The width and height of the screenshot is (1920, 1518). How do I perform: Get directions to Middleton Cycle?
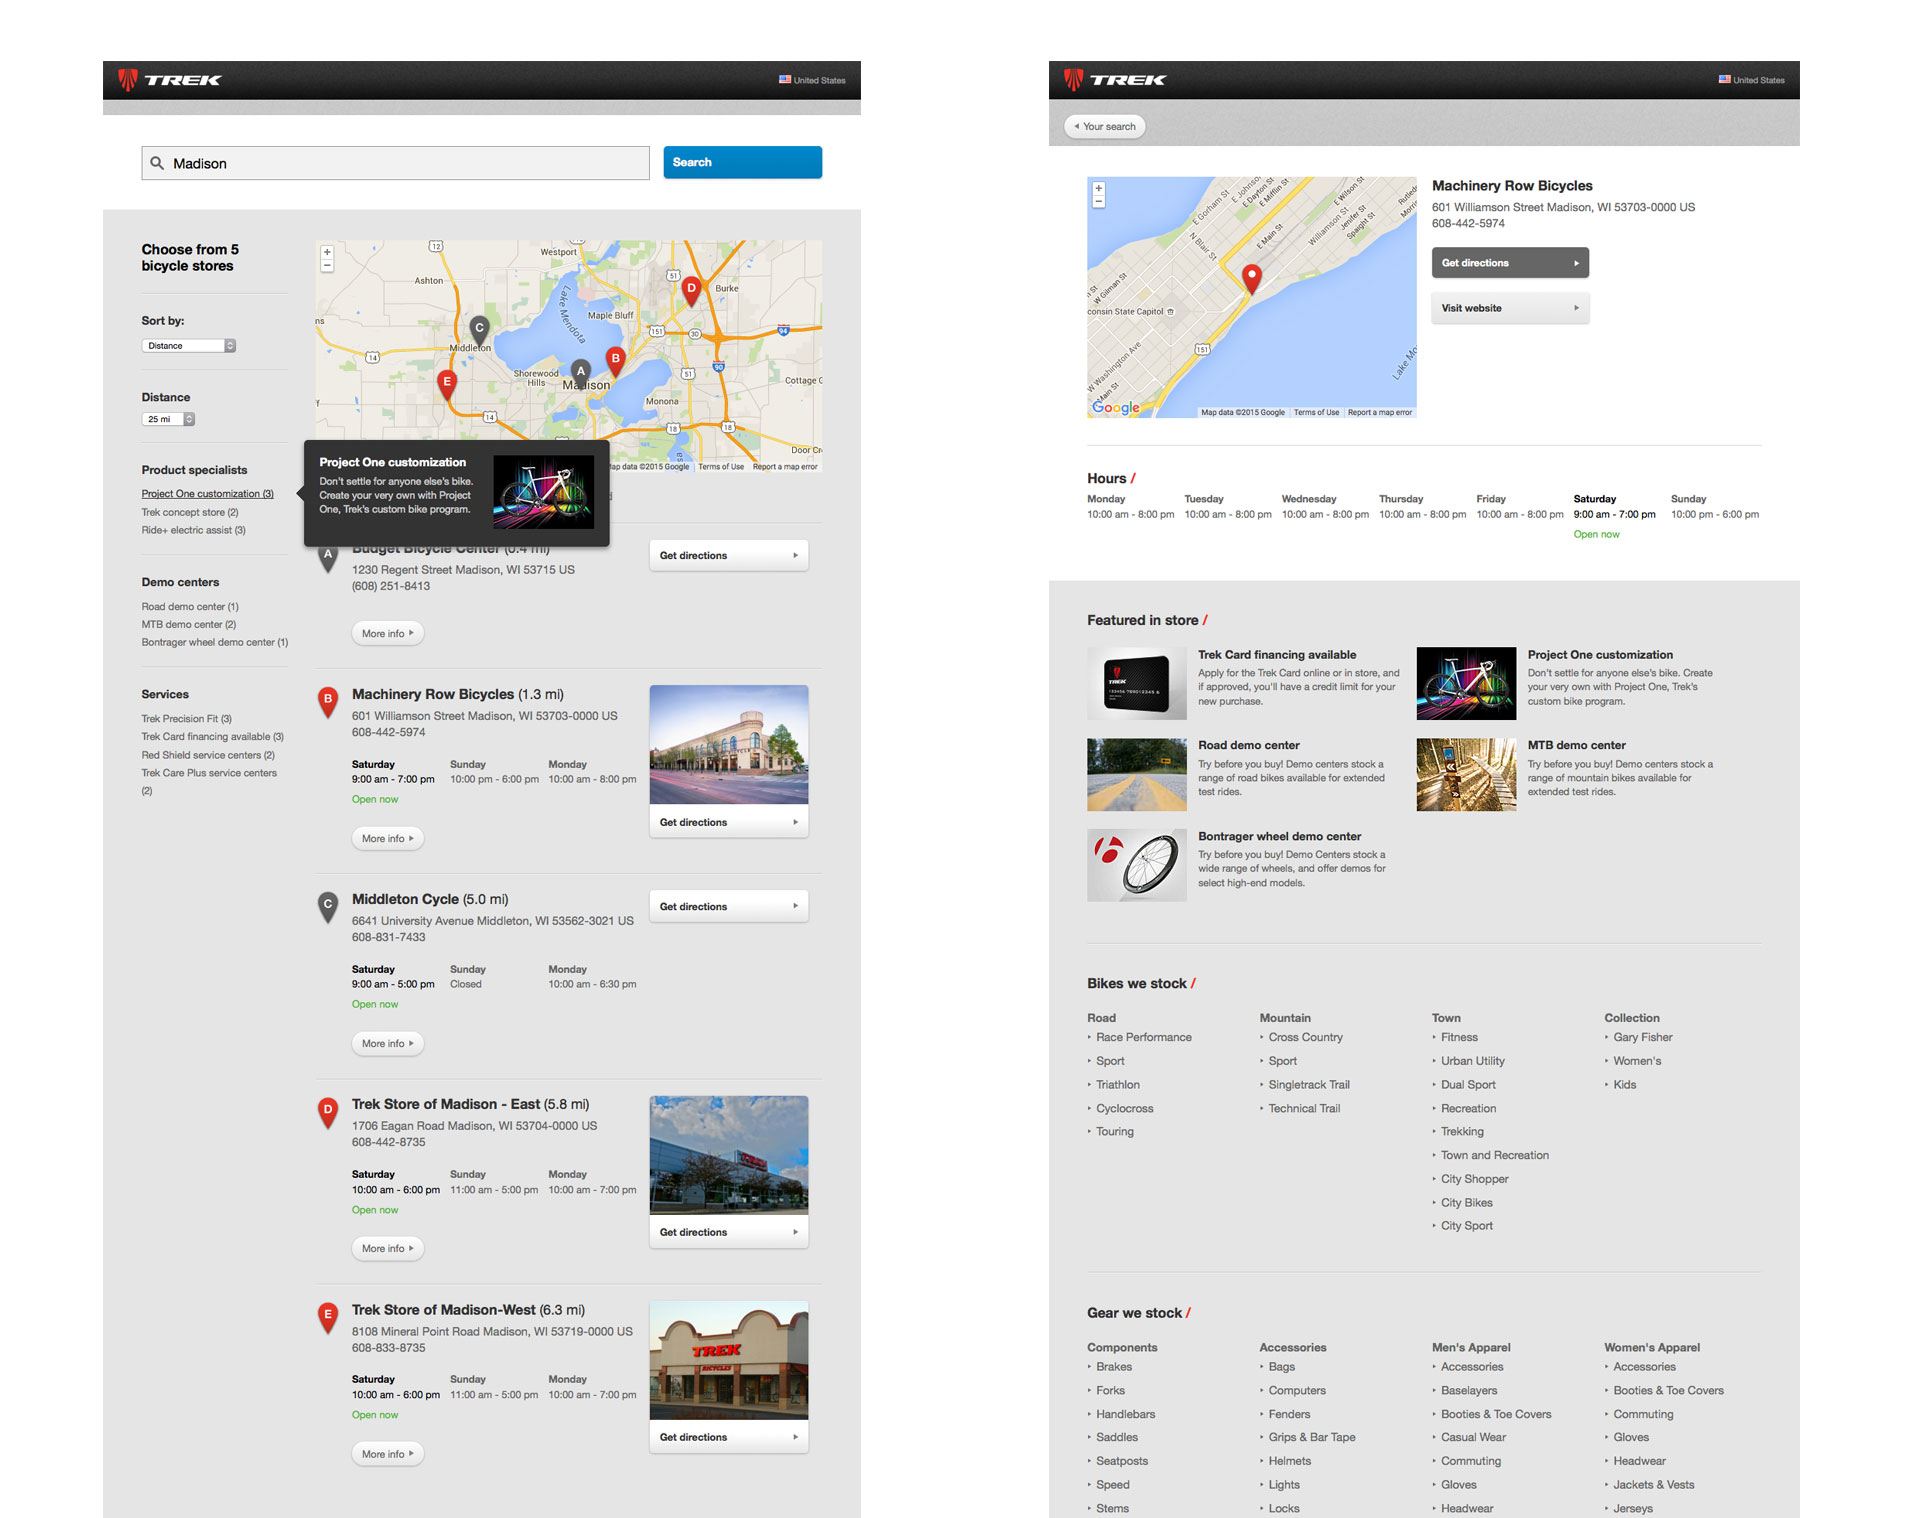click(729, 906)
